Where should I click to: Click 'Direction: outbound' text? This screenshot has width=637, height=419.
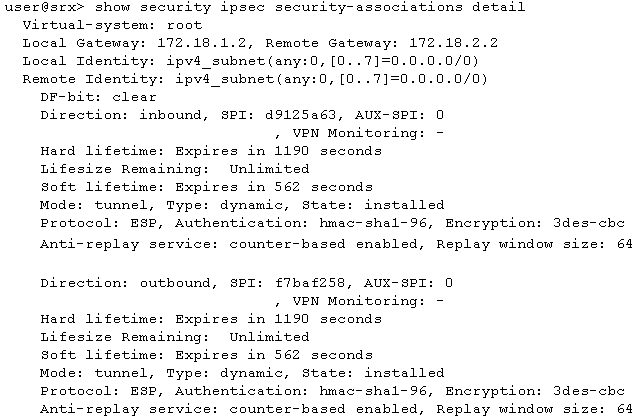click(x=125, y=283)
